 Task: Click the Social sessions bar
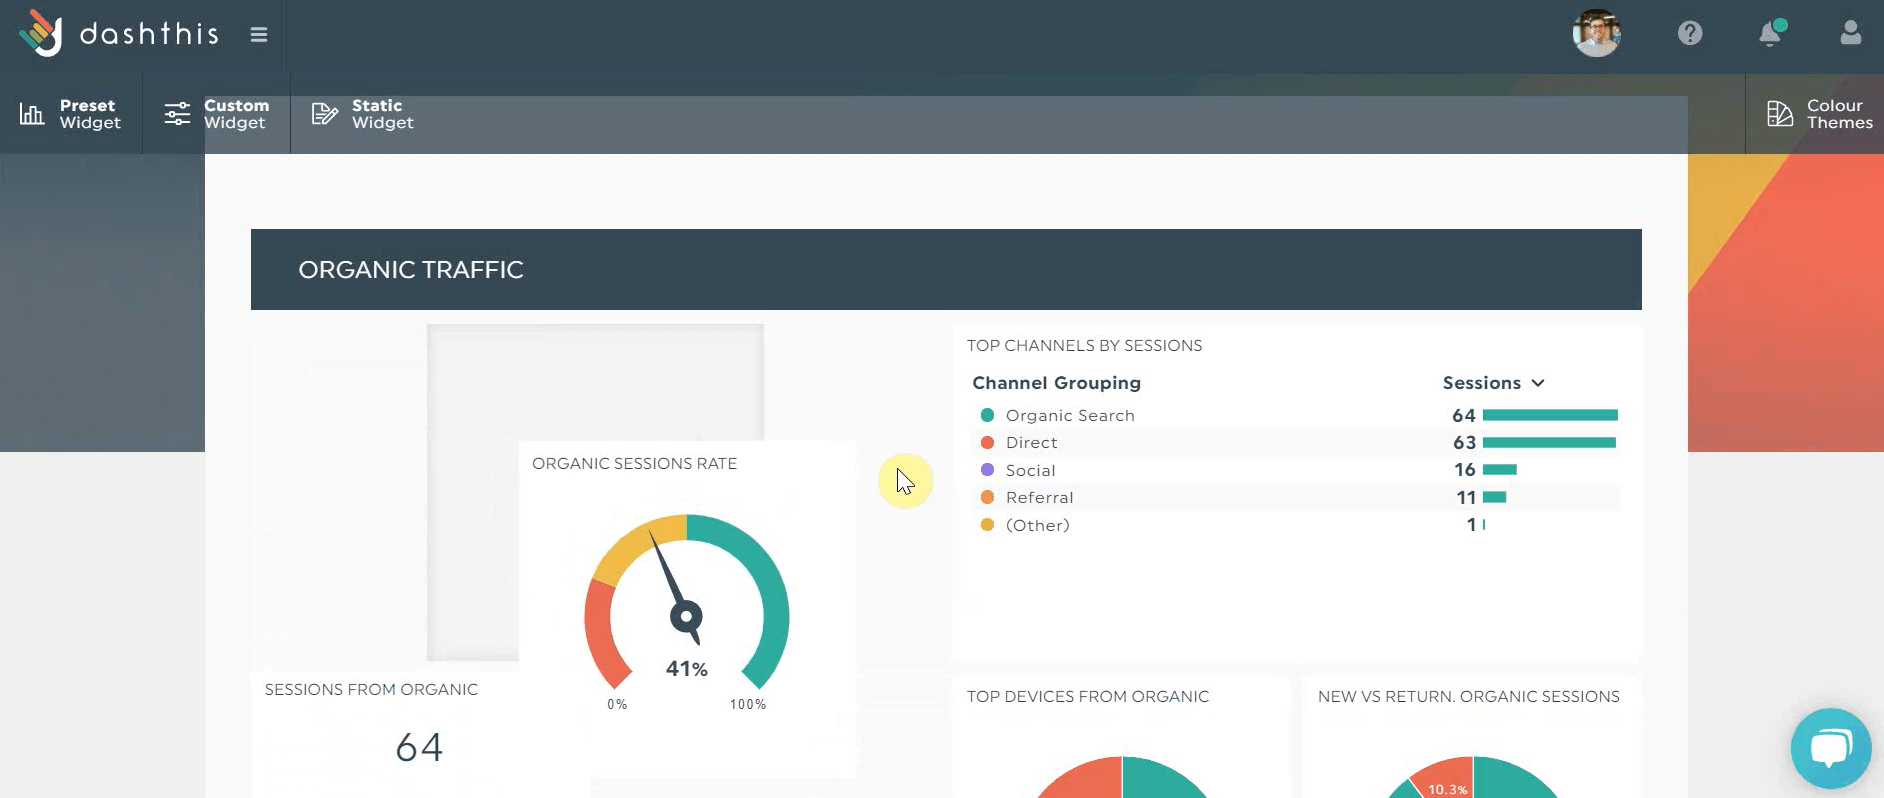click(1500, 469)
